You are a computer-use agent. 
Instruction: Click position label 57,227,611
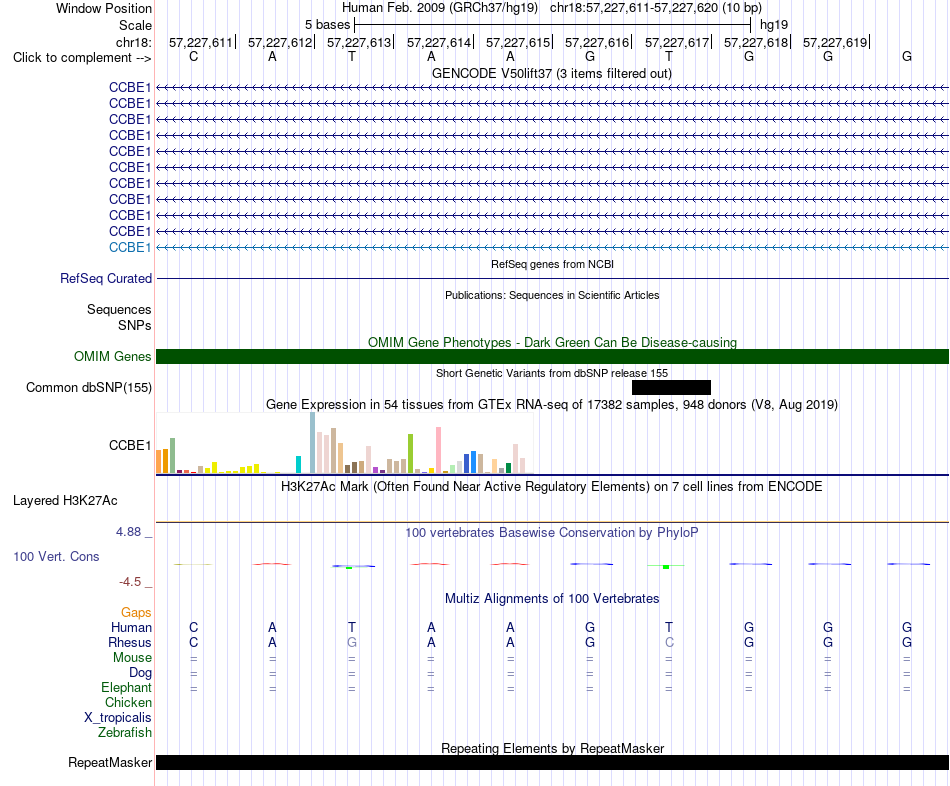pyautogui.click(x=201, y=42)
